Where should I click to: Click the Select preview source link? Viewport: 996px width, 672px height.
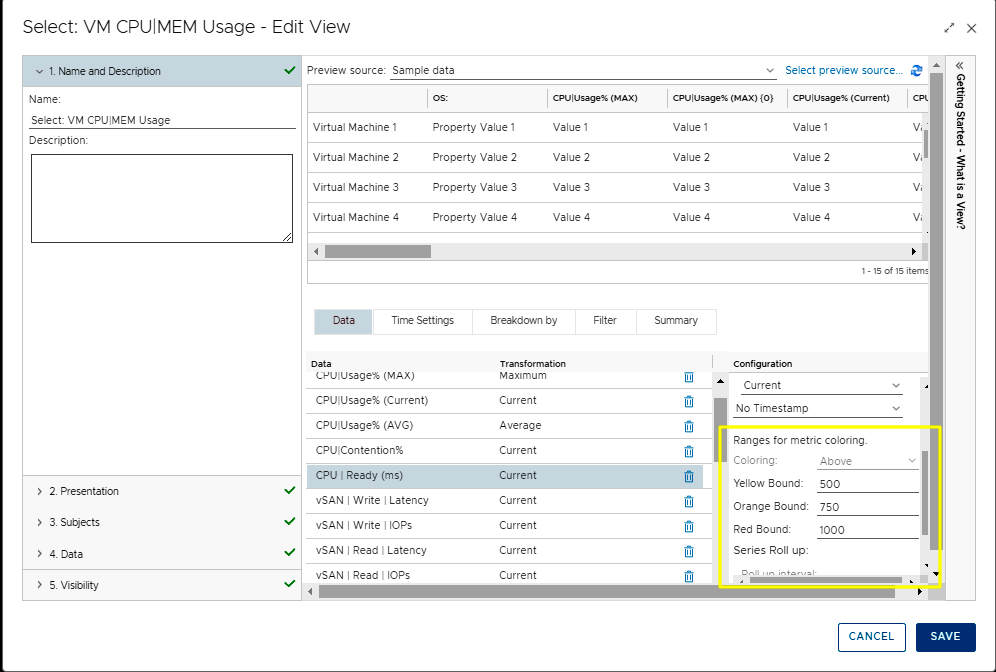pos(843,71)
